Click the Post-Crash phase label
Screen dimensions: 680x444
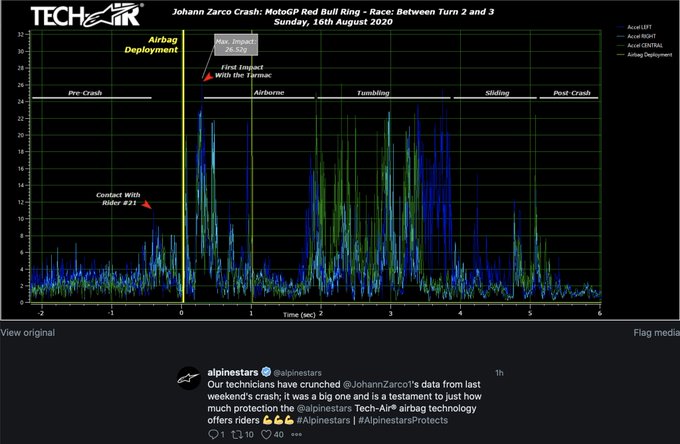pos(572,93)
